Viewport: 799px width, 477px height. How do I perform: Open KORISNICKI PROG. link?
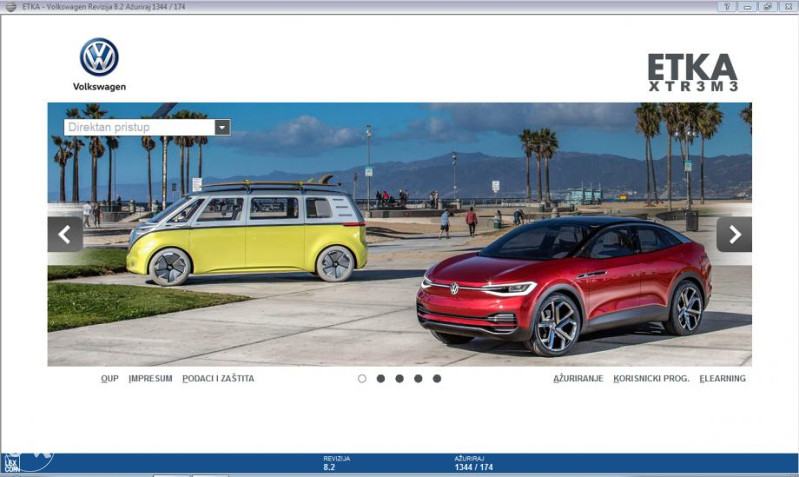[x=651, y=379]
